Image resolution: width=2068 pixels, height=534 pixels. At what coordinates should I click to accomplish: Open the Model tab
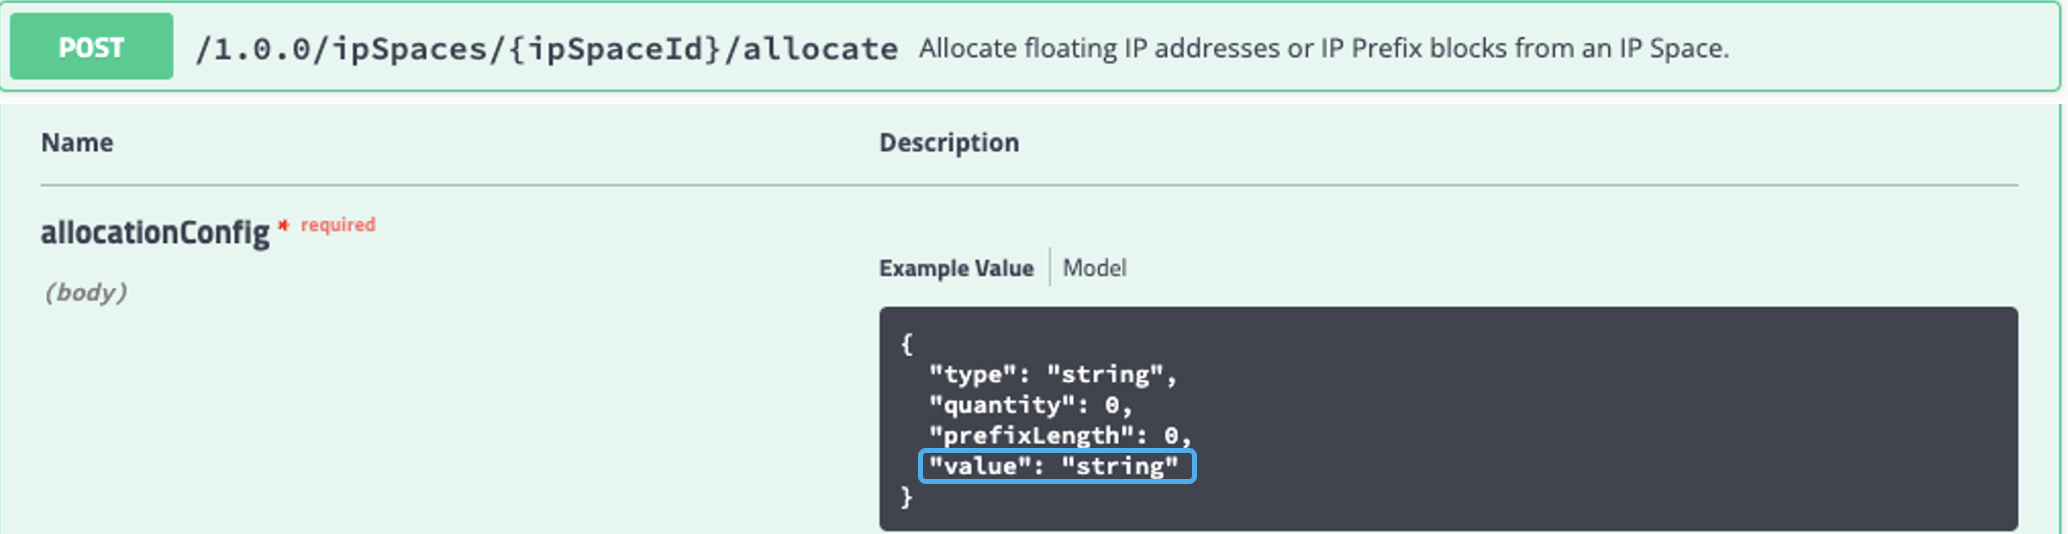tap(1094, 268)
